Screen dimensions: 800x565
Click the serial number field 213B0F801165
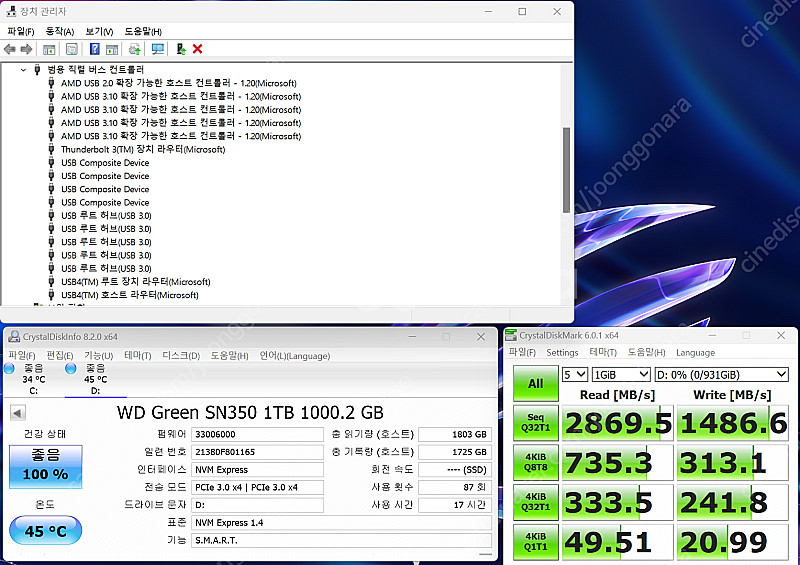coord(257,452)
